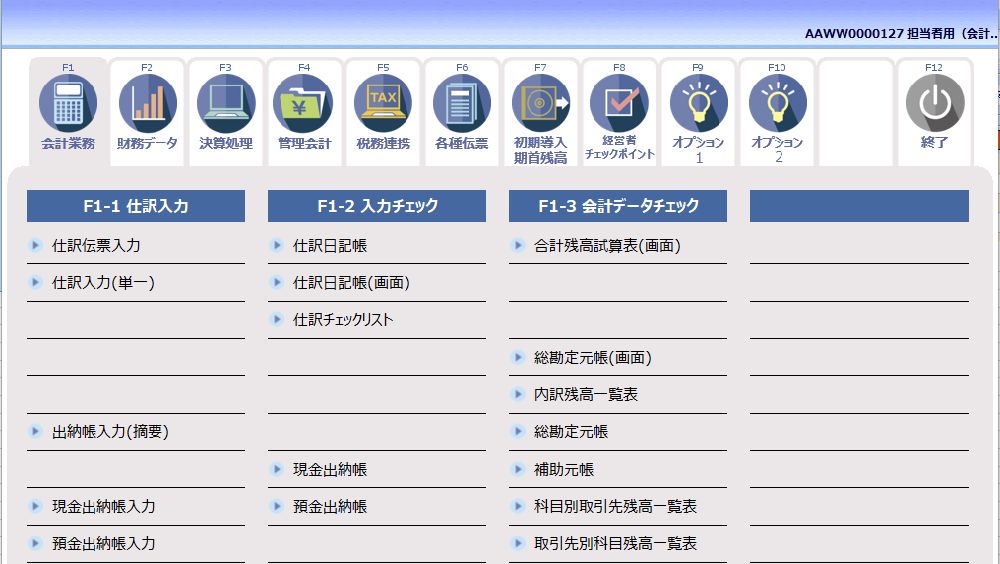1000x564 pixels.
Task: Open 科目別取引先残高一覧表 link
Action: [x=615, y=507]
